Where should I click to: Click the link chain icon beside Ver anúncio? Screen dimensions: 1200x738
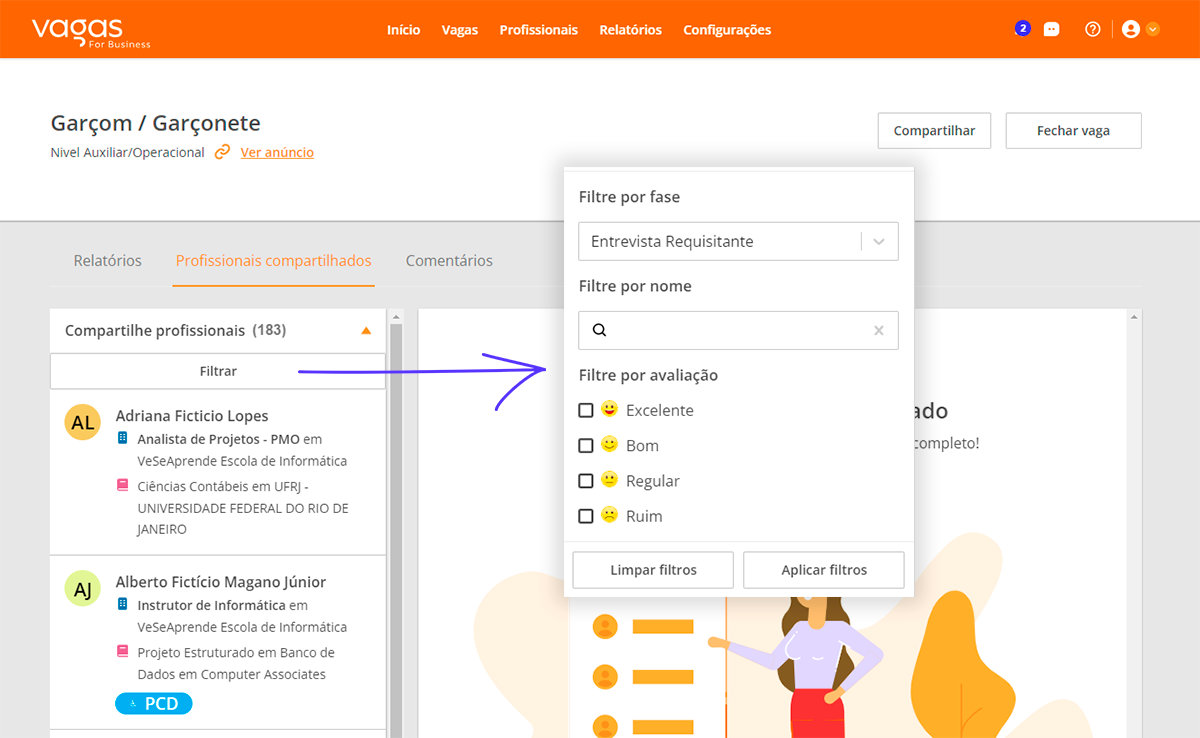point(223,152)
